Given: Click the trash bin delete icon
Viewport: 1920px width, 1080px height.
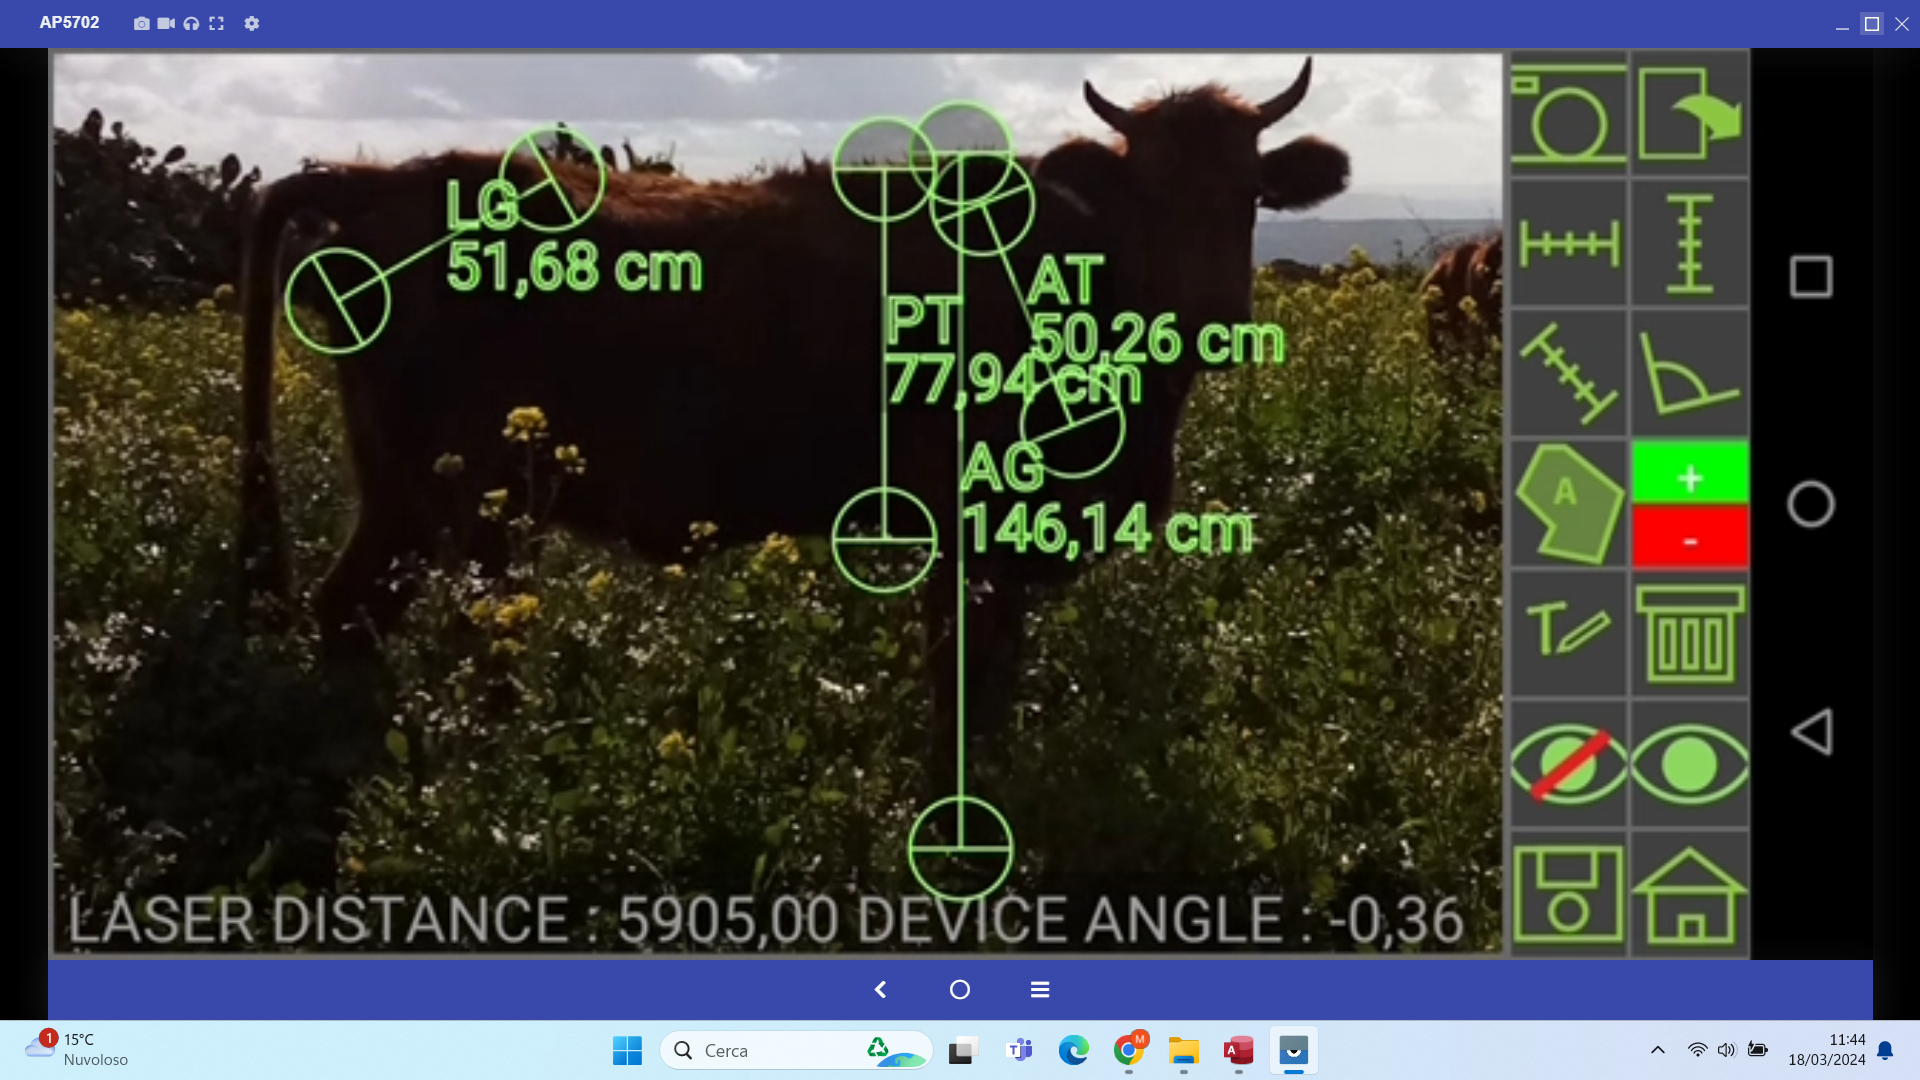Looking at the screenshot, I should [1689, 634].
